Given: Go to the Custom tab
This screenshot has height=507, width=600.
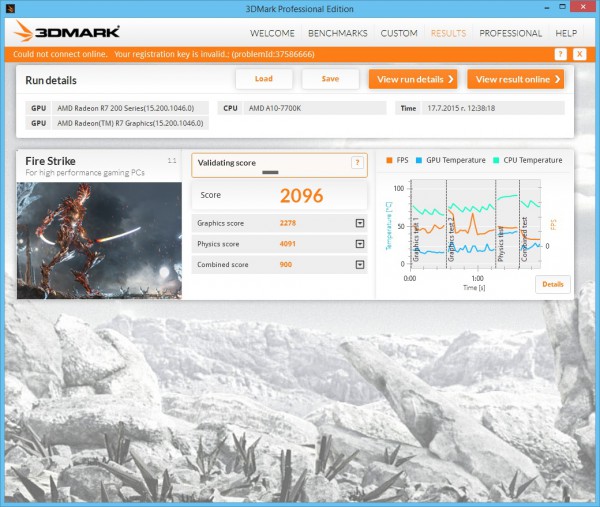Looking at the screenshot, I should pyautogui.click(x=399, y=33).
